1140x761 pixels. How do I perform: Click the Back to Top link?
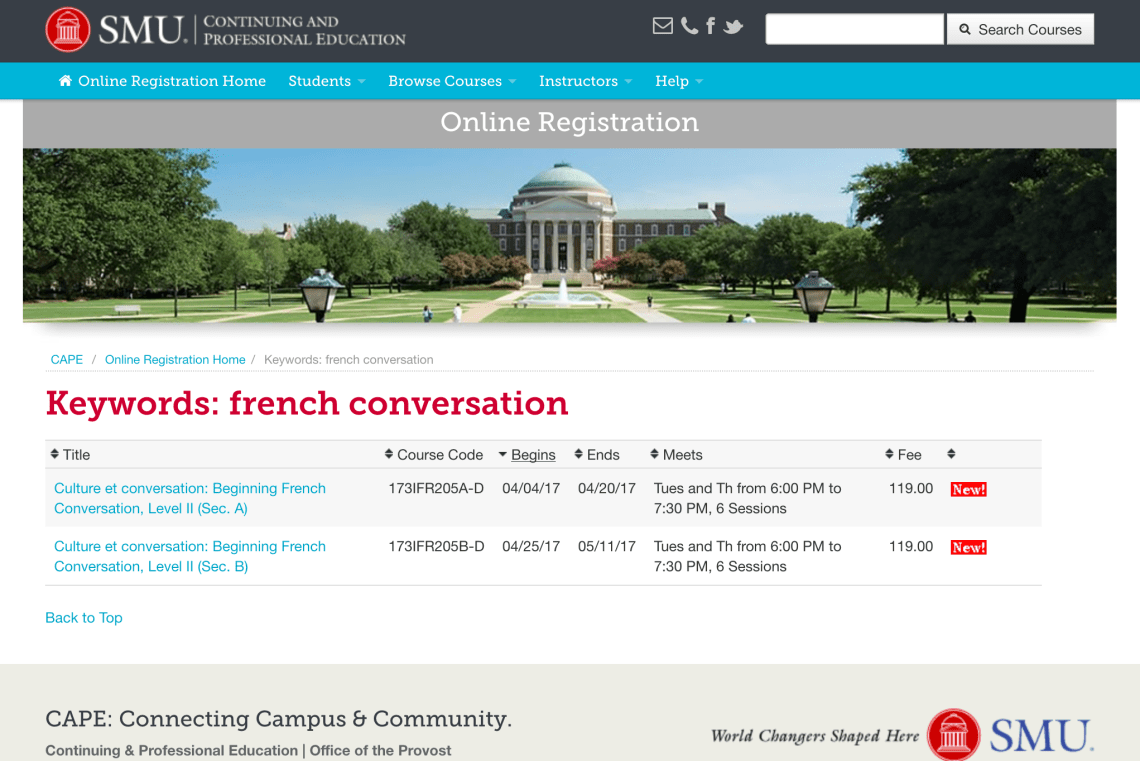84,618
